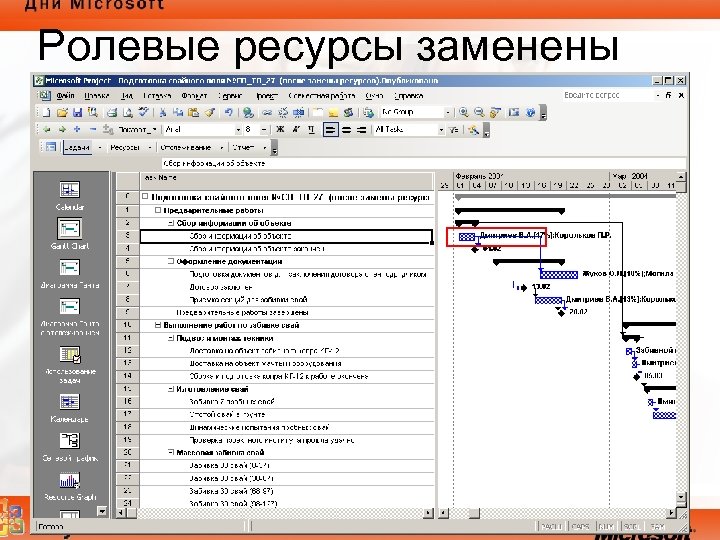
Task: Open the font size 8 dropdown
Action: [x=264, y=130]
